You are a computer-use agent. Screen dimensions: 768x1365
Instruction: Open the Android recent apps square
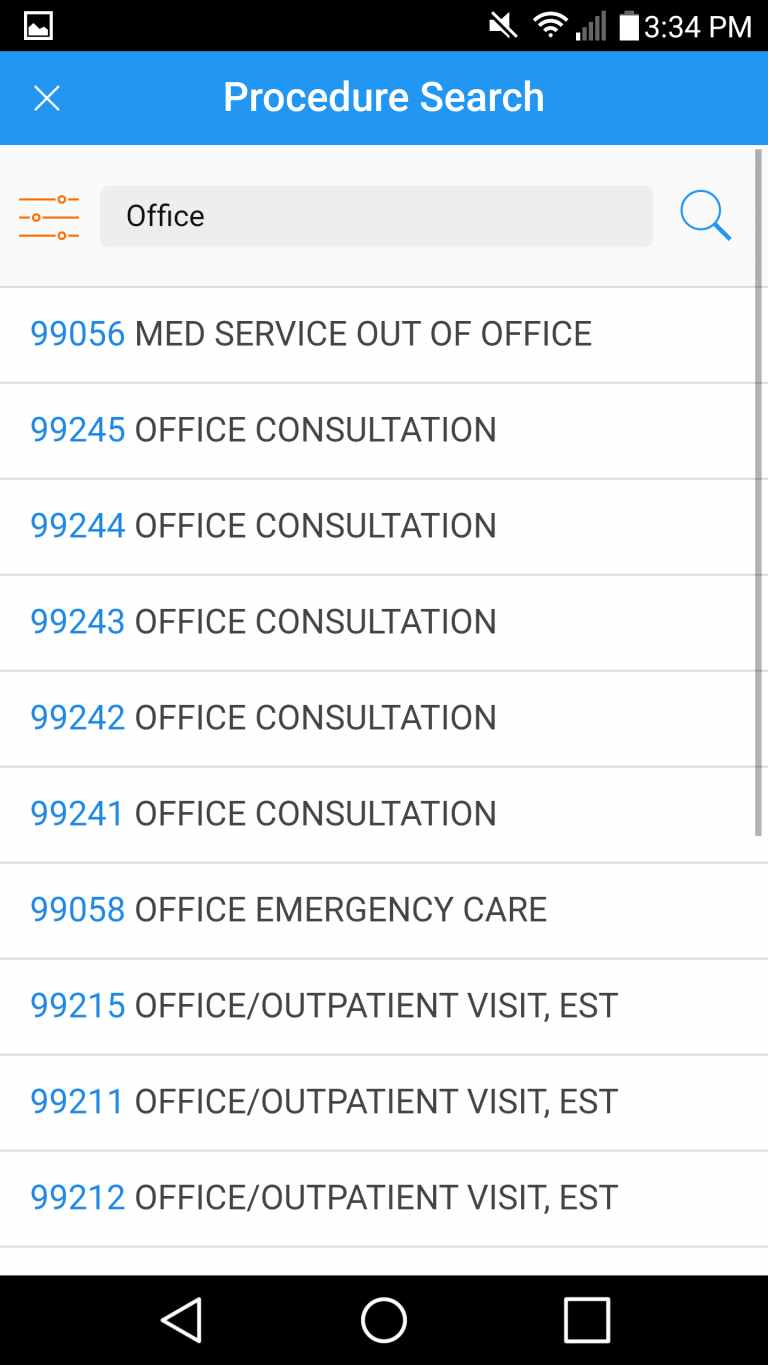[587, 1320]
